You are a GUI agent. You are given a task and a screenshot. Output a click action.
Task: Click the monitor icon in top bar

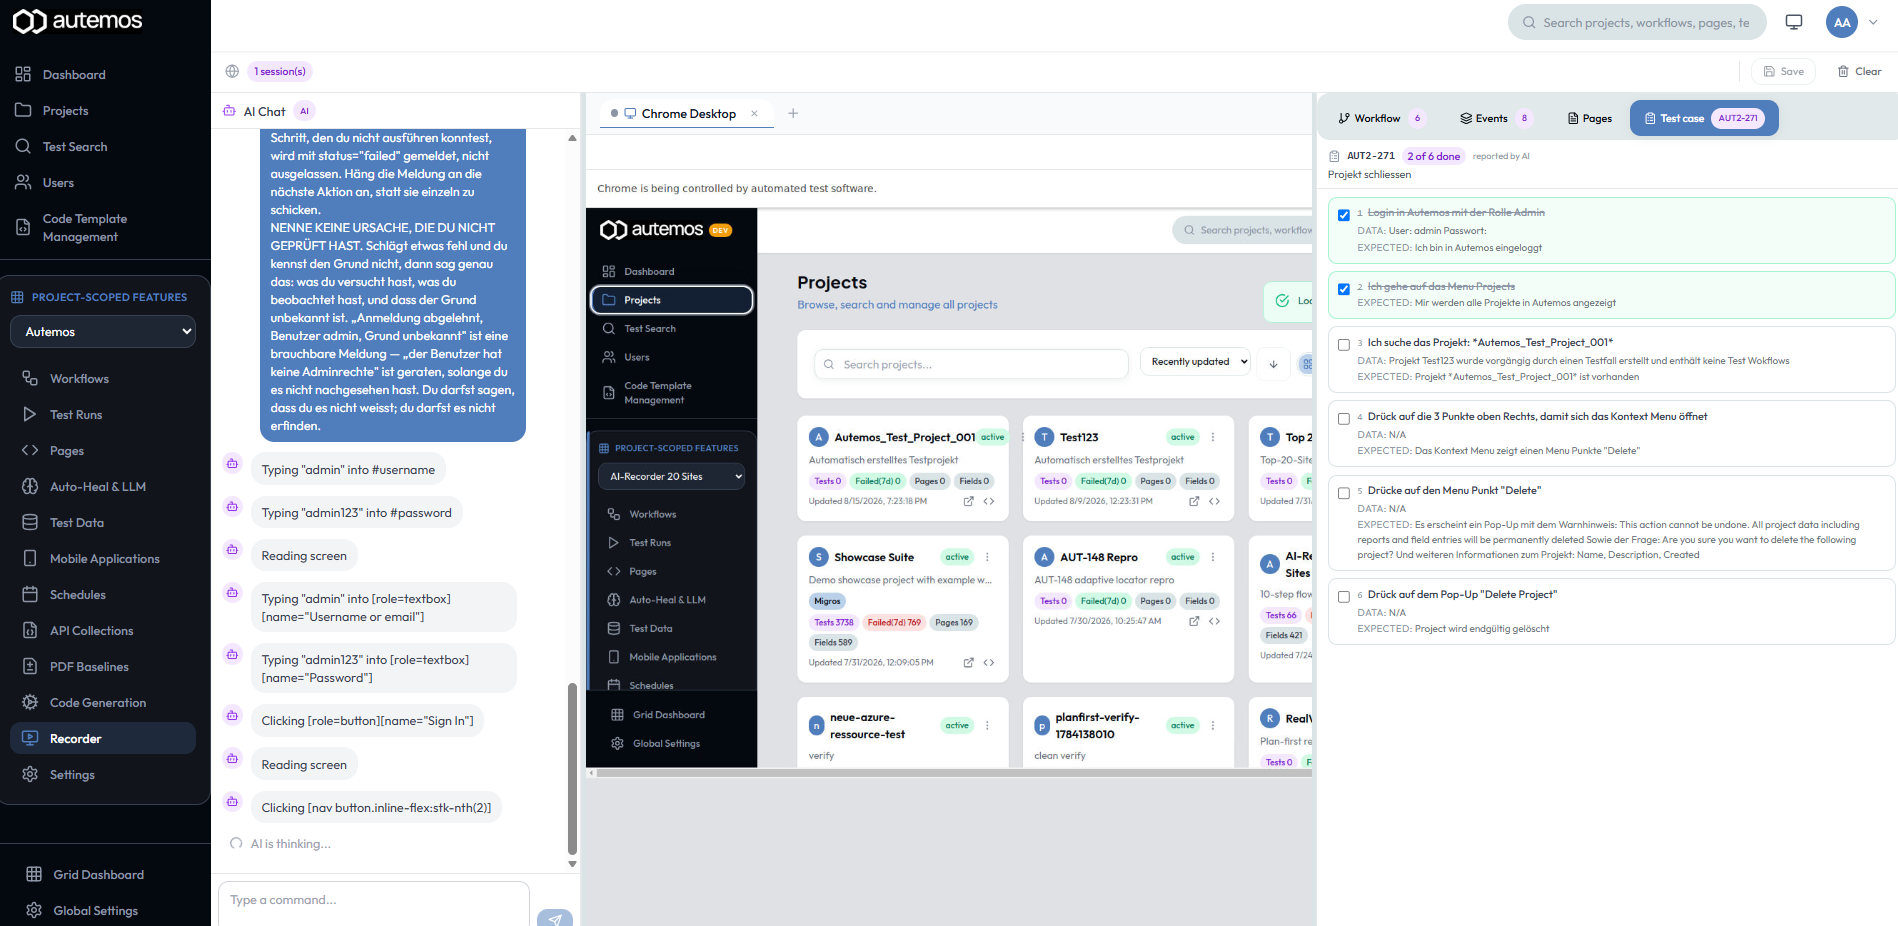(x=1794, y=22)
